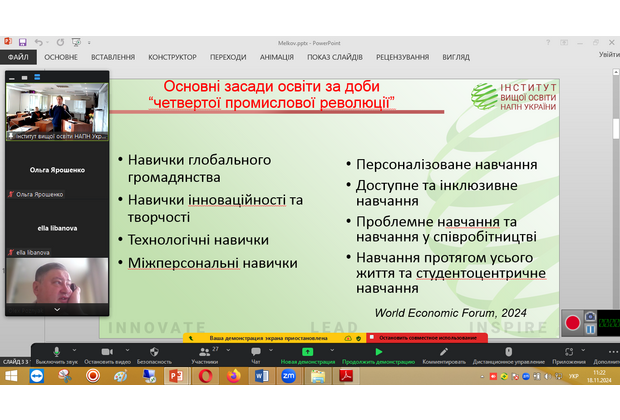Expand audio options arrow beside mute
620x420 pixels.
click(75, 351)
